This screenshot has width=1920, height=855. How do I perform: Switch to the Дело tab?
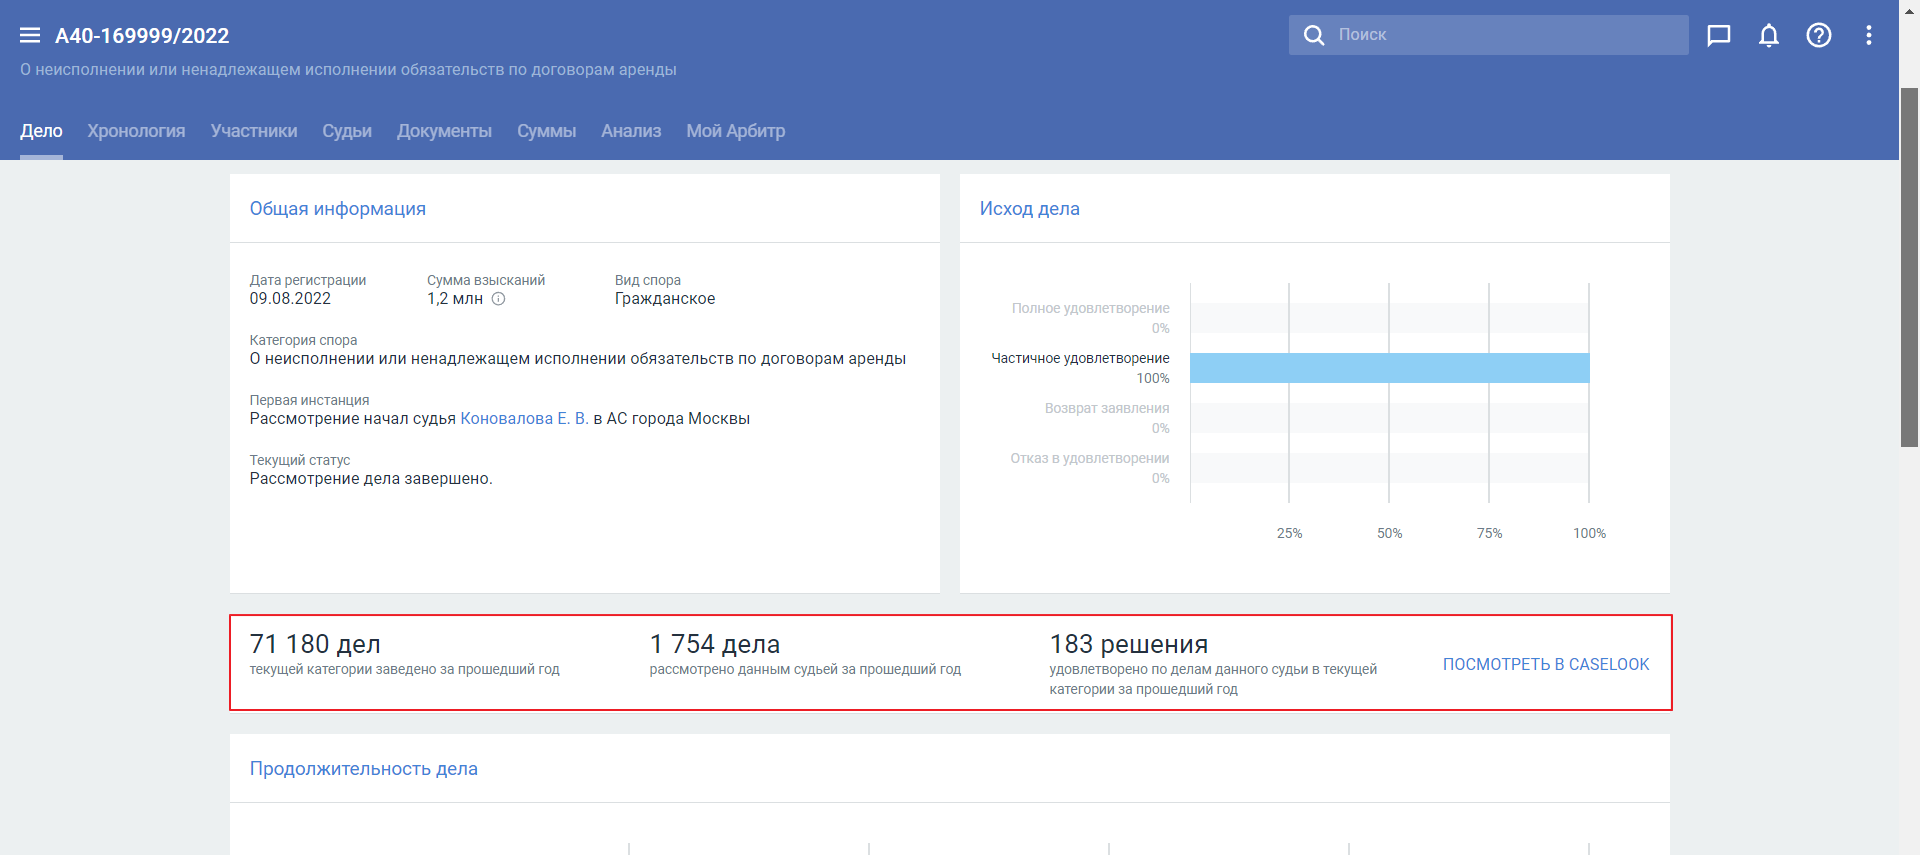tap(41, 131)
